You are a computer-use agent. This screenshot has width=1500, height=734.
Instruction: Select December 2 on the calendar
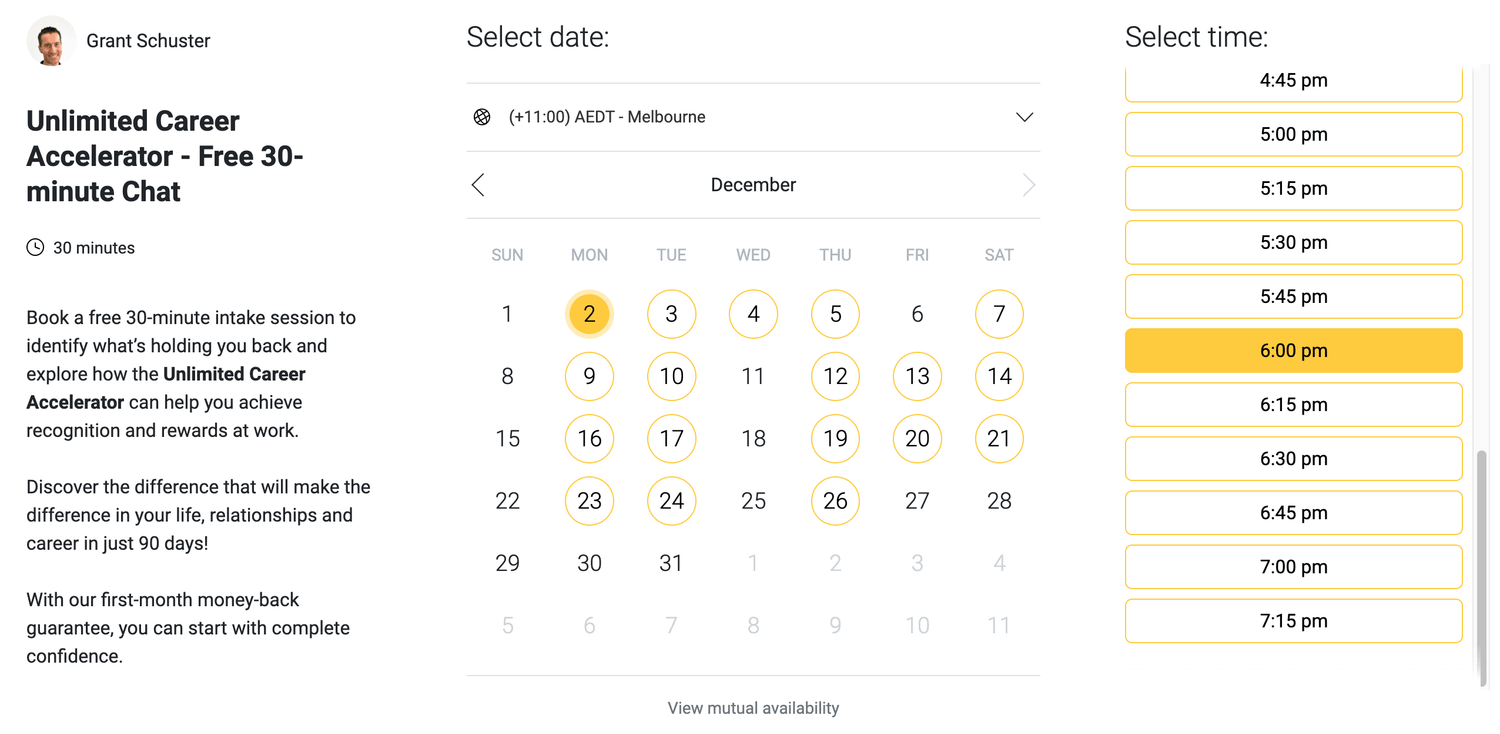pyautogui.click(x=589, y=313)
